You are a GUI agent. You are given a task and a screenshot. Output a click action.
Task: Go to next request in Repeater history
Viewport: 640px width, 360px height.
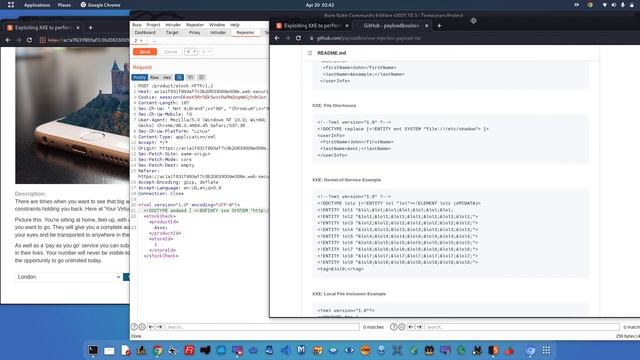204,52
